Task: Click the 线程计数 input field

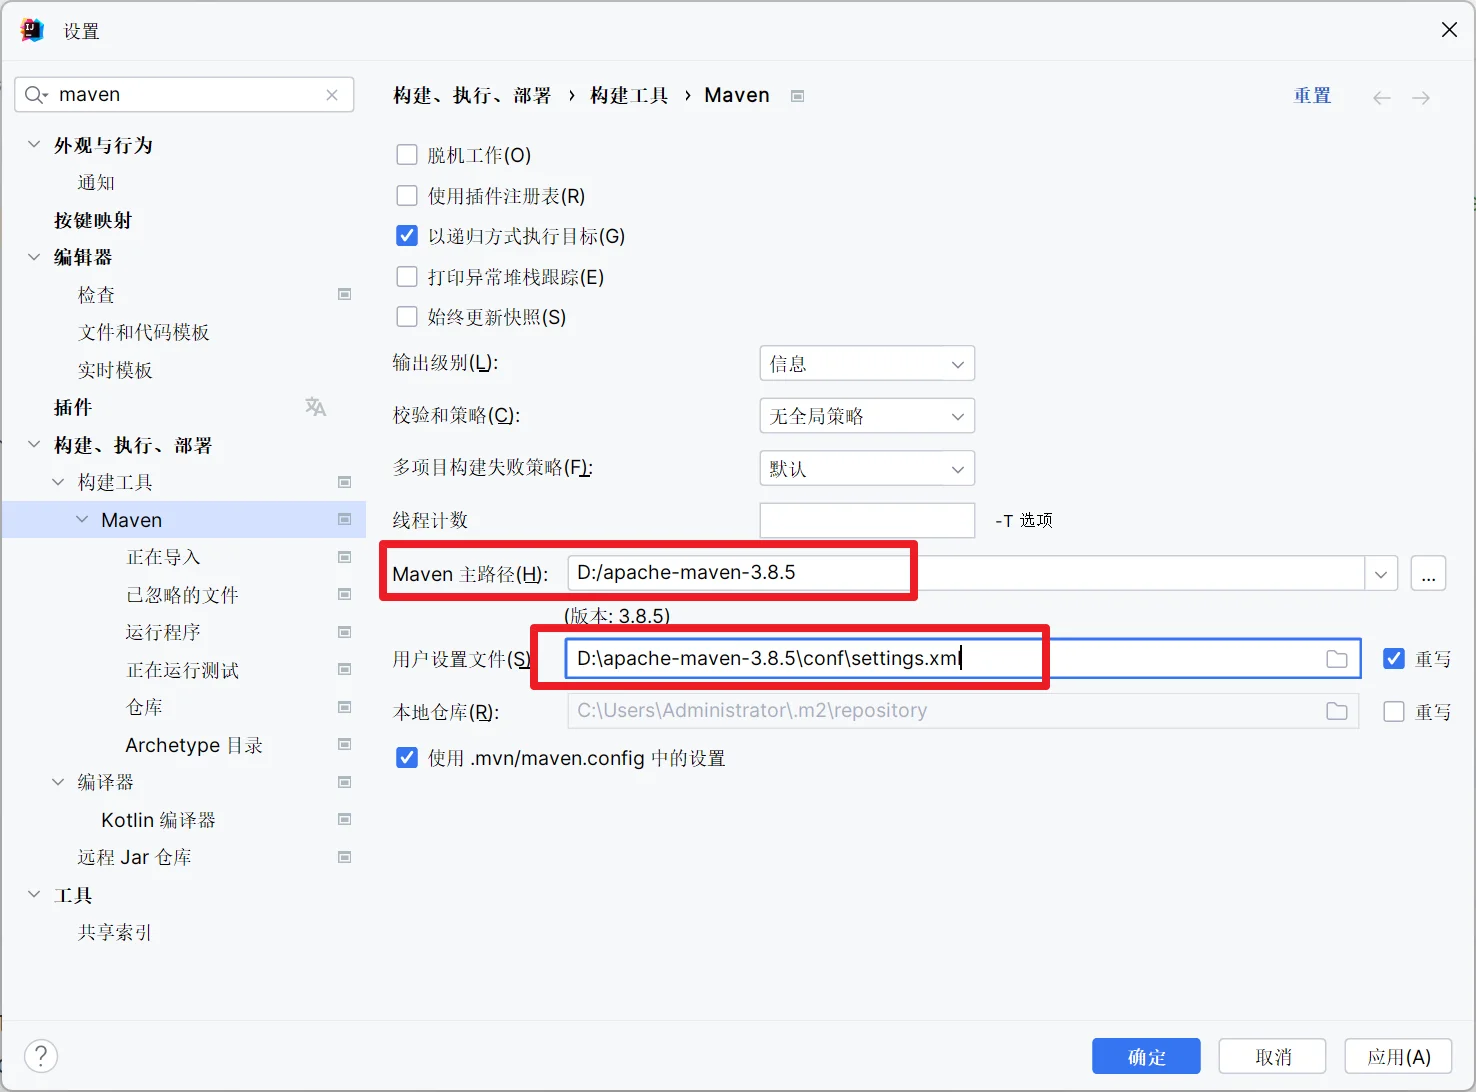Action: [866, 520]
